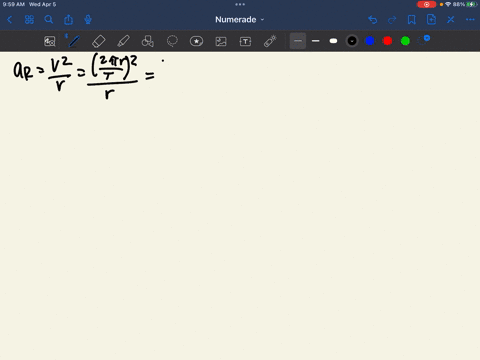The width and height of the screenshot is (480, 360).
Task: Tap the share export icon
Action: (68, 20)
